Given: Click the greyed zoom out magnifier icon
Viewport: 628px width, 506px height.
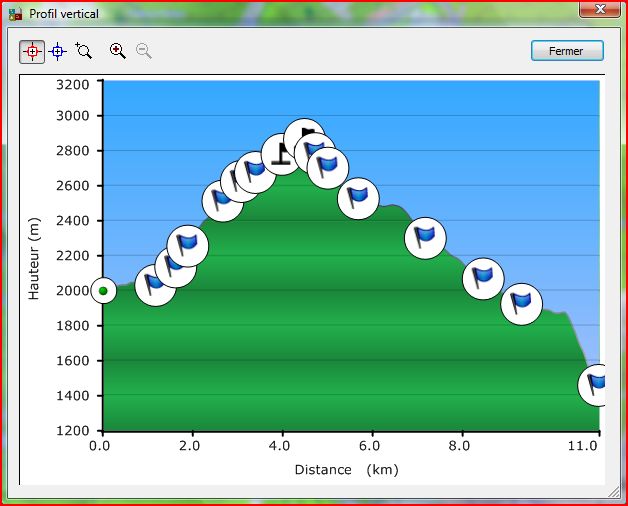Looking at the screenshot, I should (144, 51).
